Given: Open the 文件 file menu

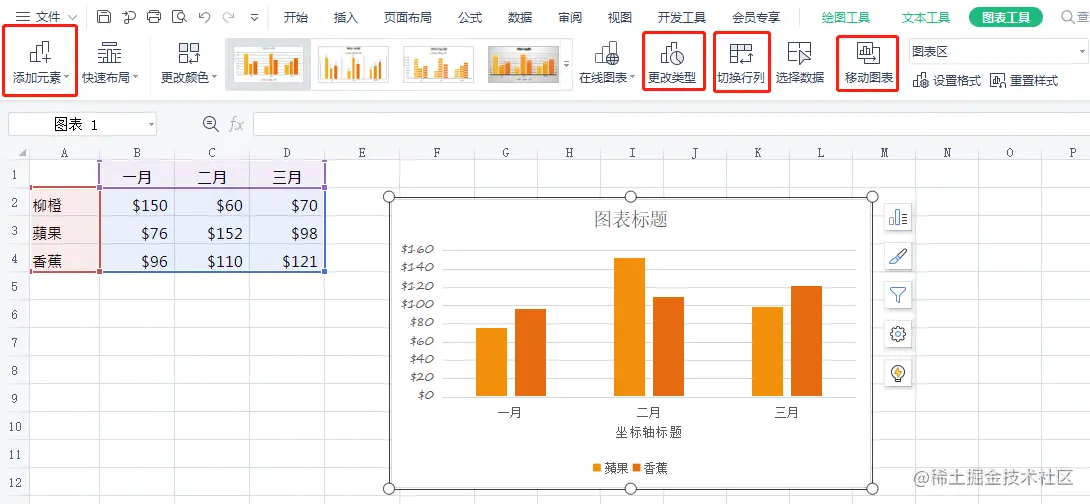Looking at the screenshot, I should pos(45,17).
